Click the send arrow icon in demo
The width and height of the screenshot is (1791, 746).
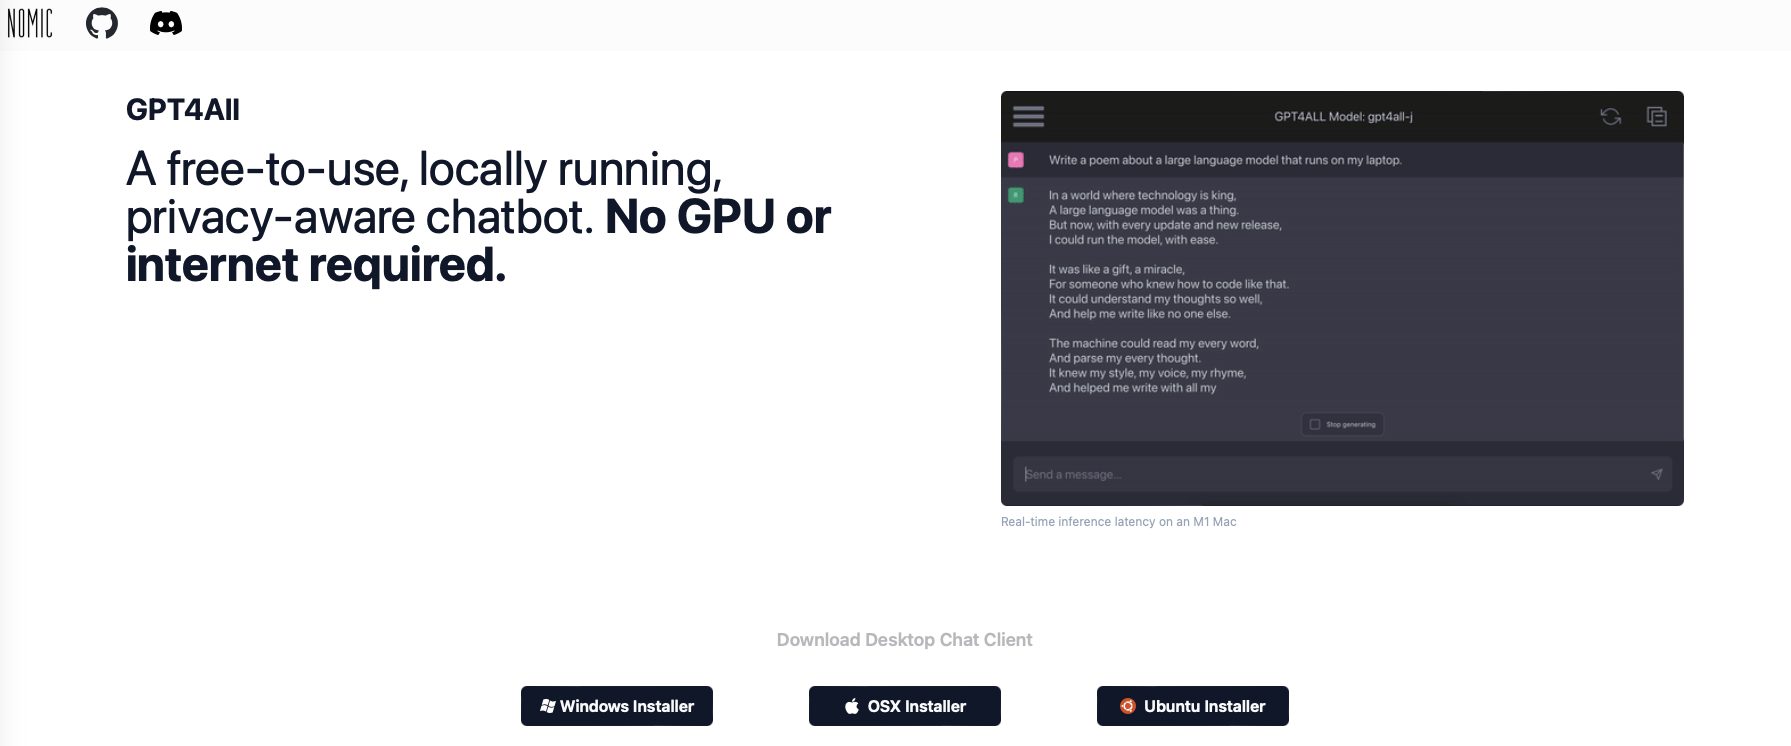(1656, 474)
